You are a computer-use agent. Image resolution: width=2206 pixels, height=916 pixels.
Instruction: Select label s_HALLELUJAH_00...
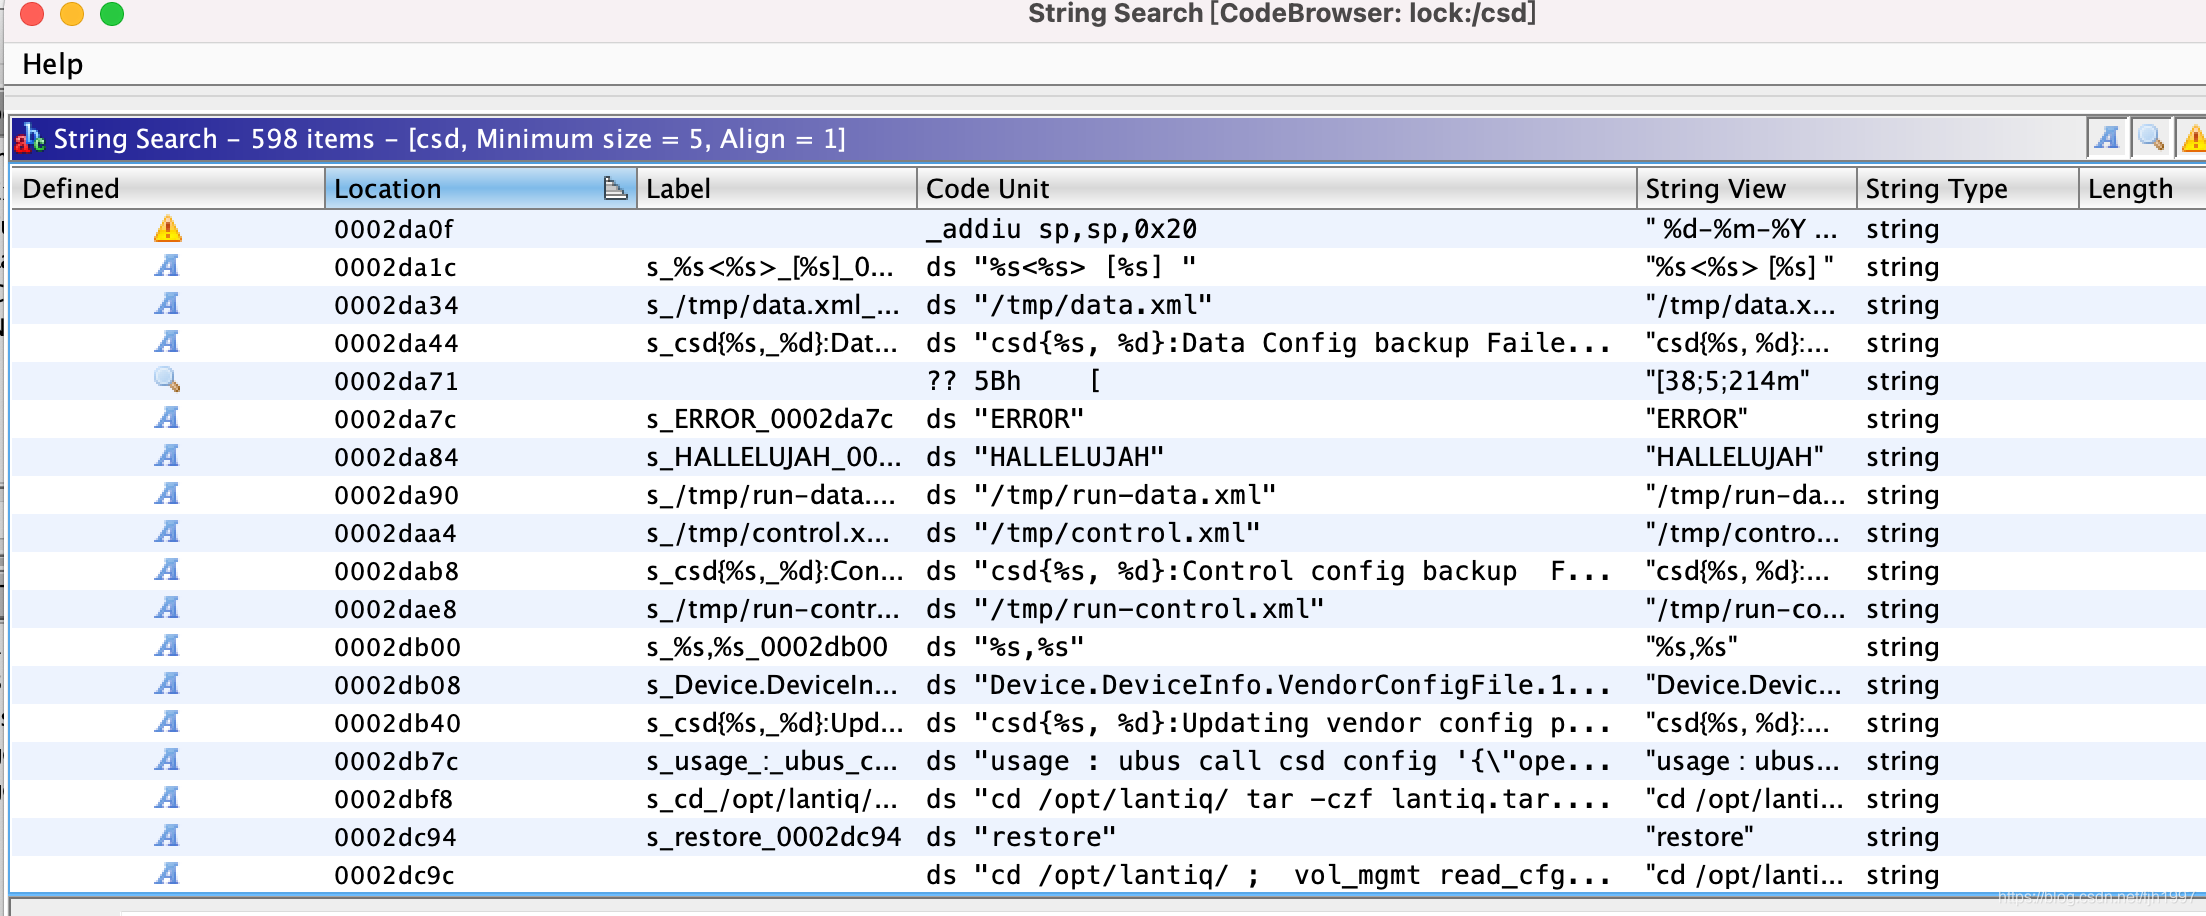774,457
